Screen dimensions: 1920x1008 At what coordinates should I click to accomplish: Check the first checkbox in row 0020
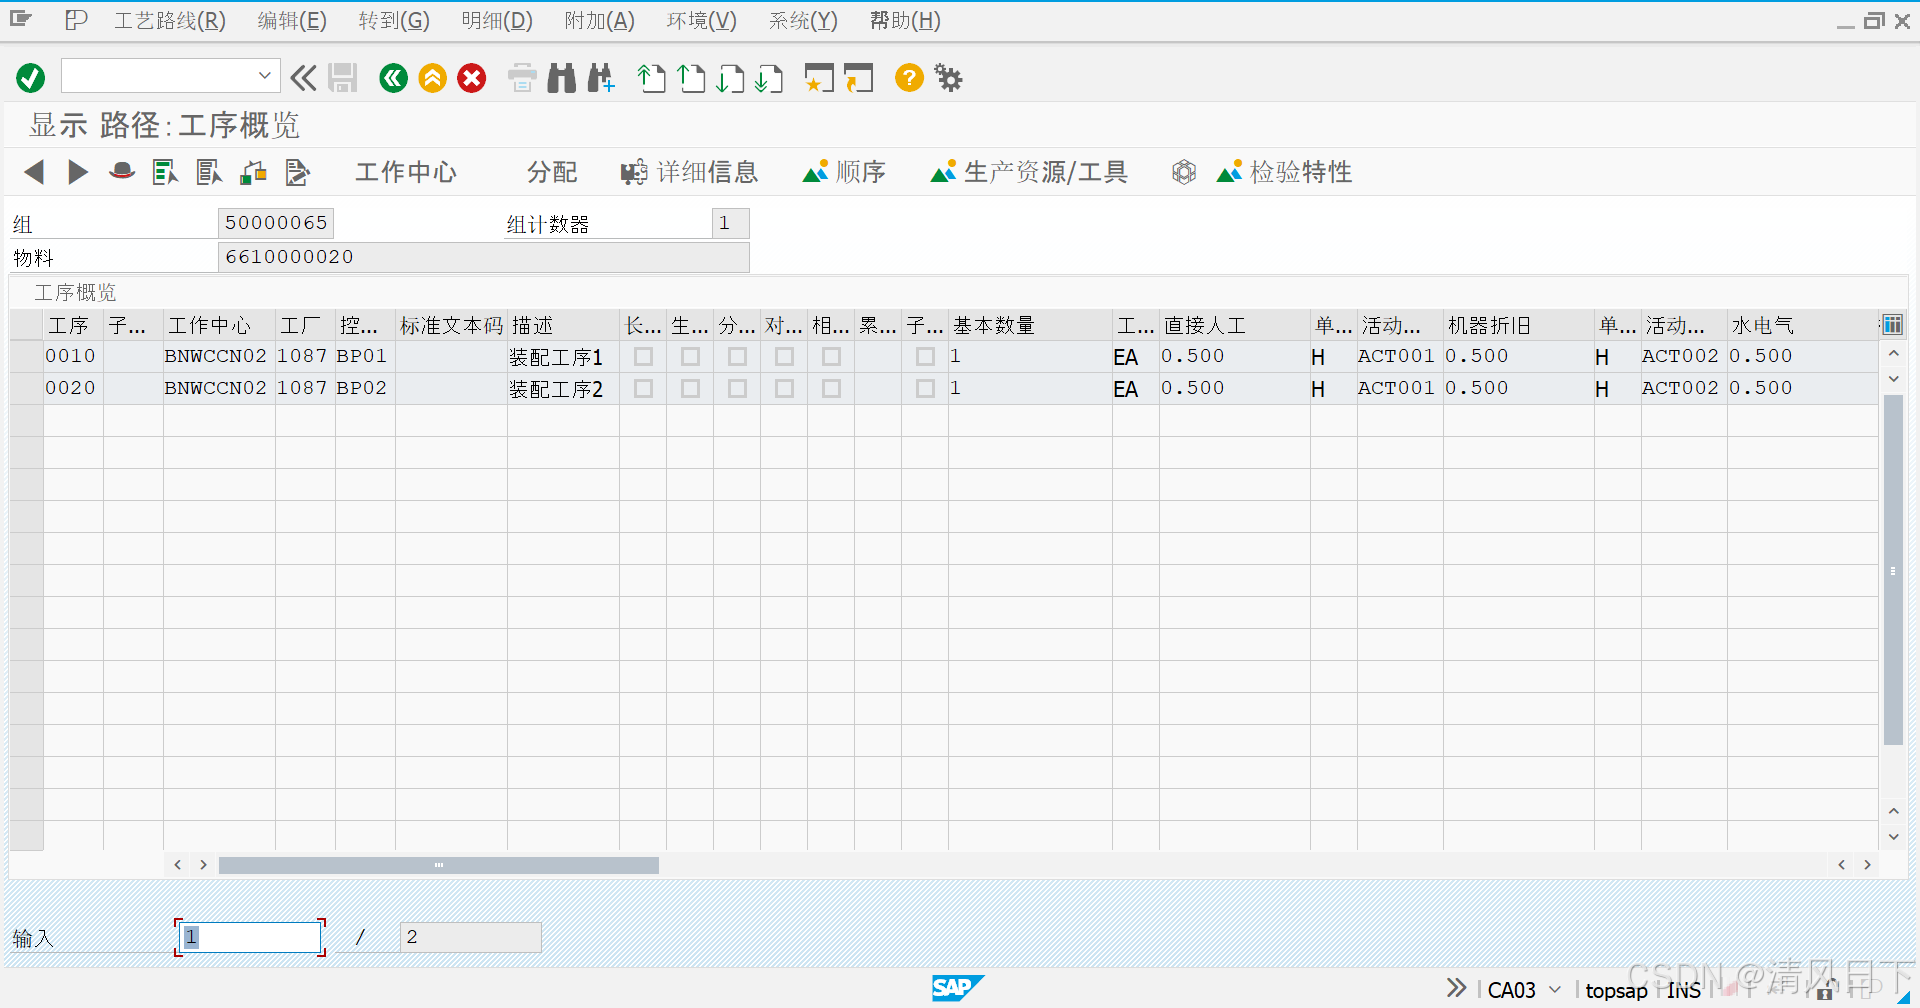point(643,388)
